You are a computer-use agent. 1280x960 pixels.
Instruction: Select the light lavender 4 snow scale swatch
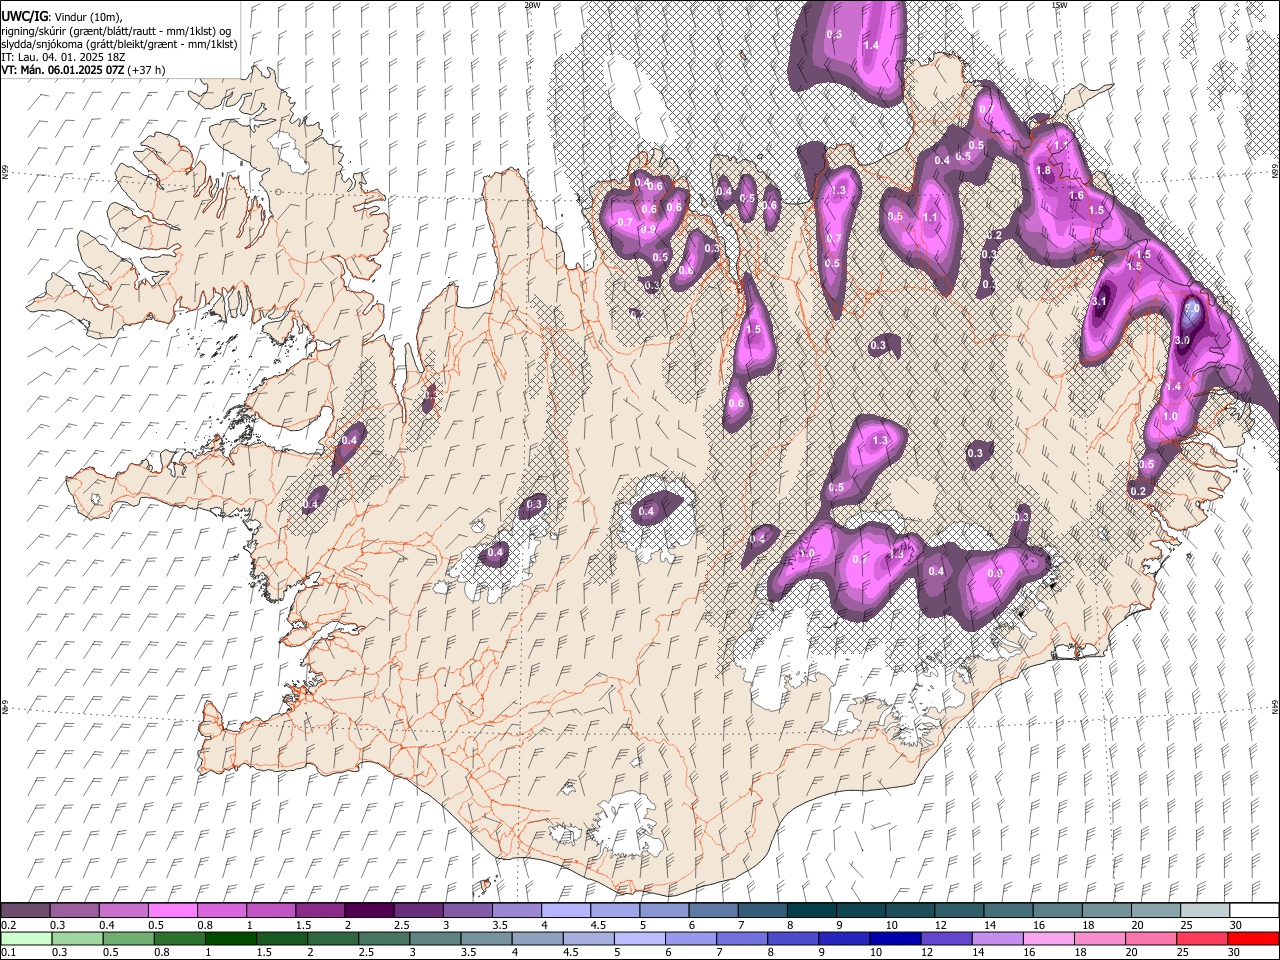point(565,910)
